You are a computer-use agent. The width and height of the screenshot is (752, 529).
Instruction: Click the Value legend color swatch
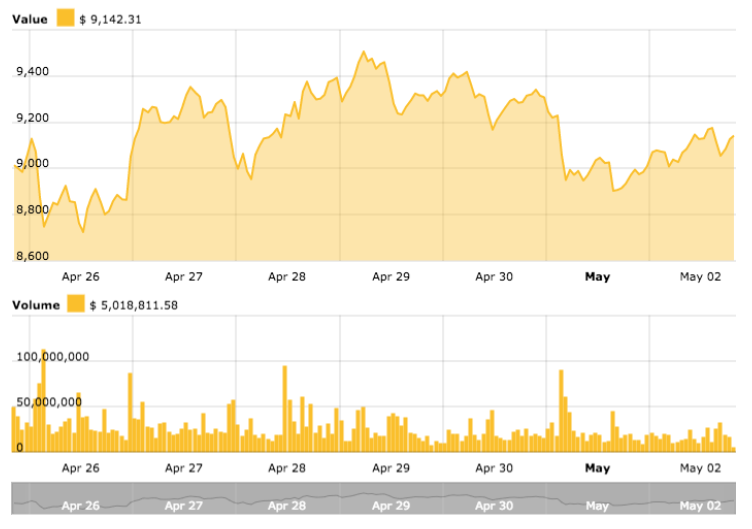(x=65, y=18)
